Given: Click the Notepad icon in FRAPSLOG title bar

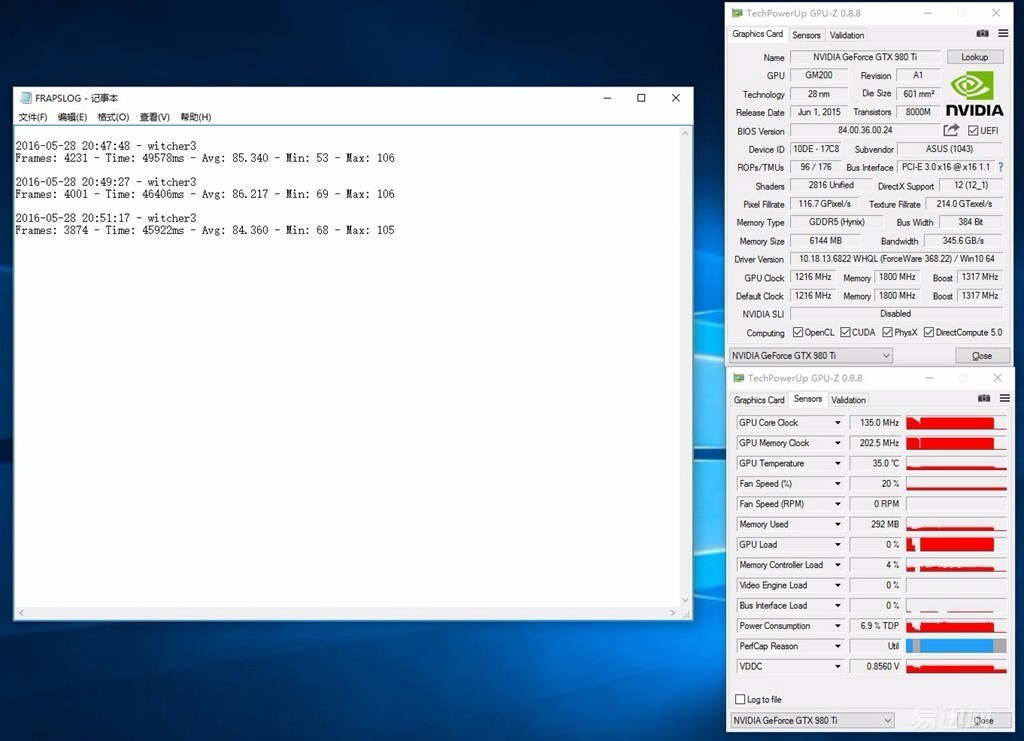Looking at the screenshot, I should point(25,98).
